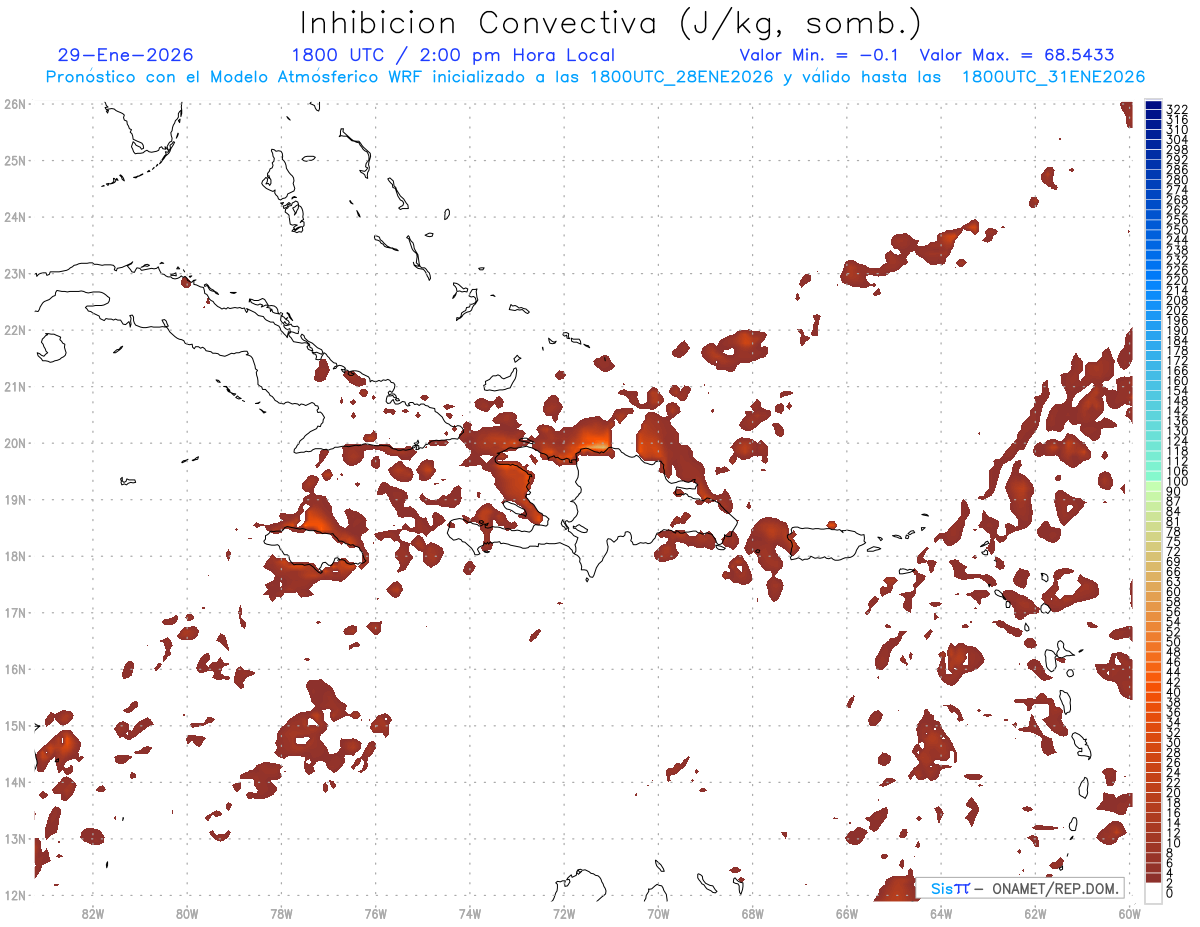The image size is (1200, 927).
Task: Click the 74W longitude label
Action: [470, 913]
